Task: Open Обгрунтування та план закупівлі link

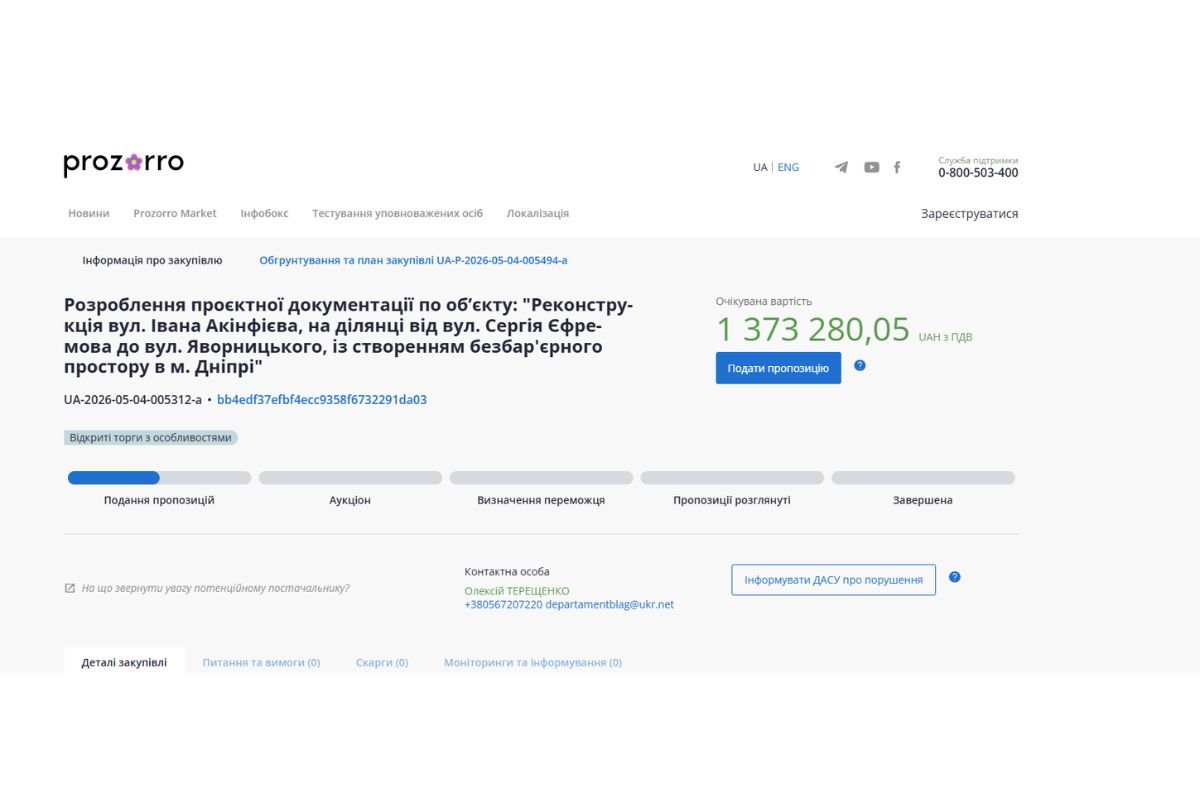Action: (413, 260)
